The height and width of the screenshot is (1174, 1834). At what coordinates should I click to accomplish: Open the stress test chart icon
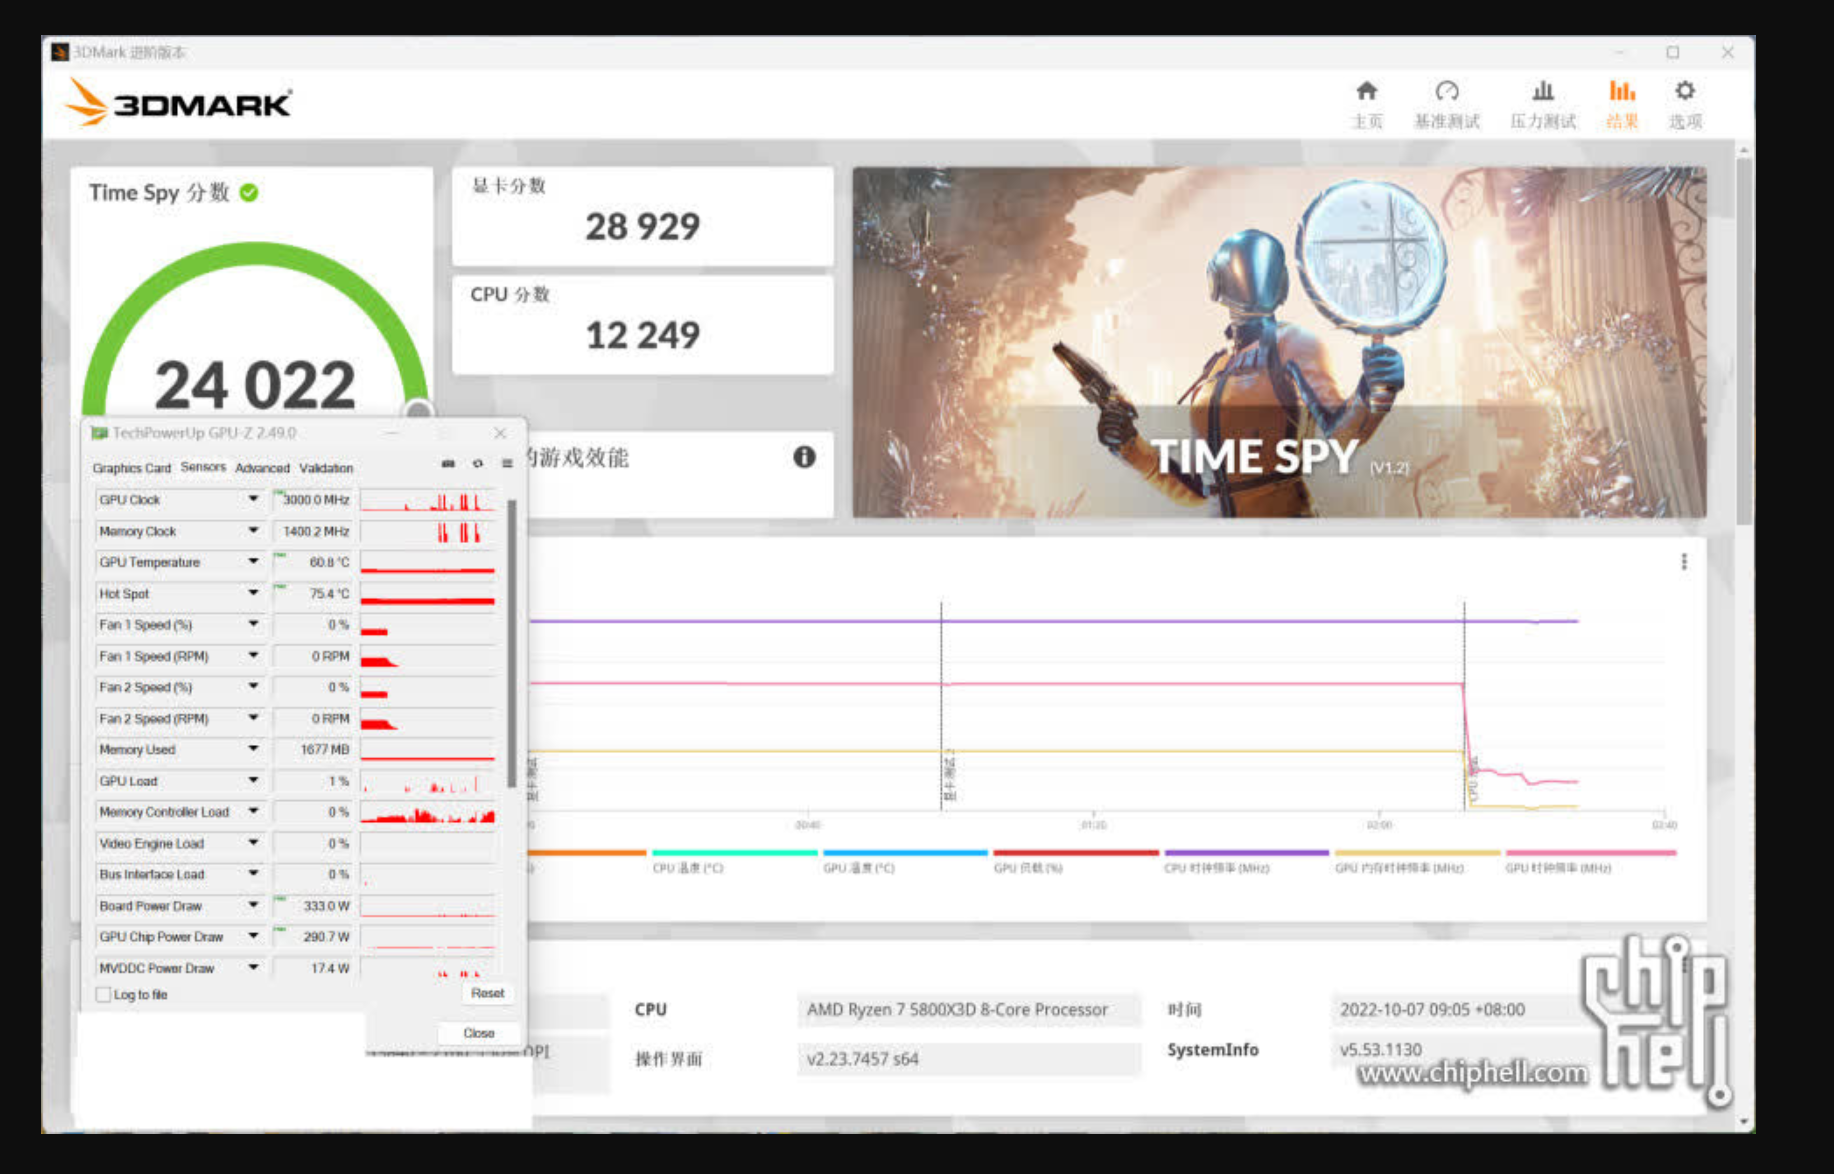[x=1543, y=91]
